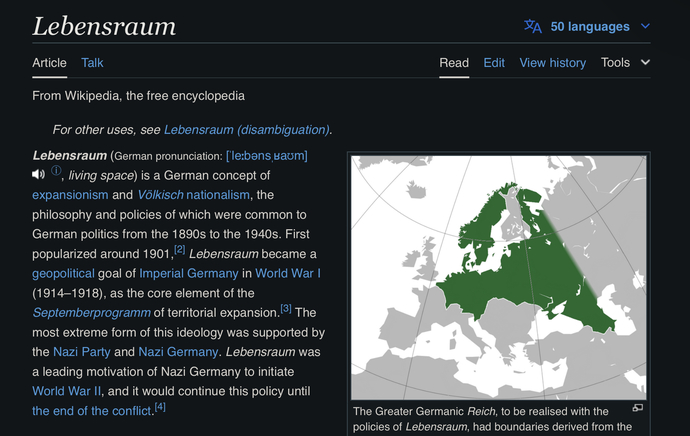
Task: Enlarge map with the thumbnail expand icon
Action: (638, 408)
